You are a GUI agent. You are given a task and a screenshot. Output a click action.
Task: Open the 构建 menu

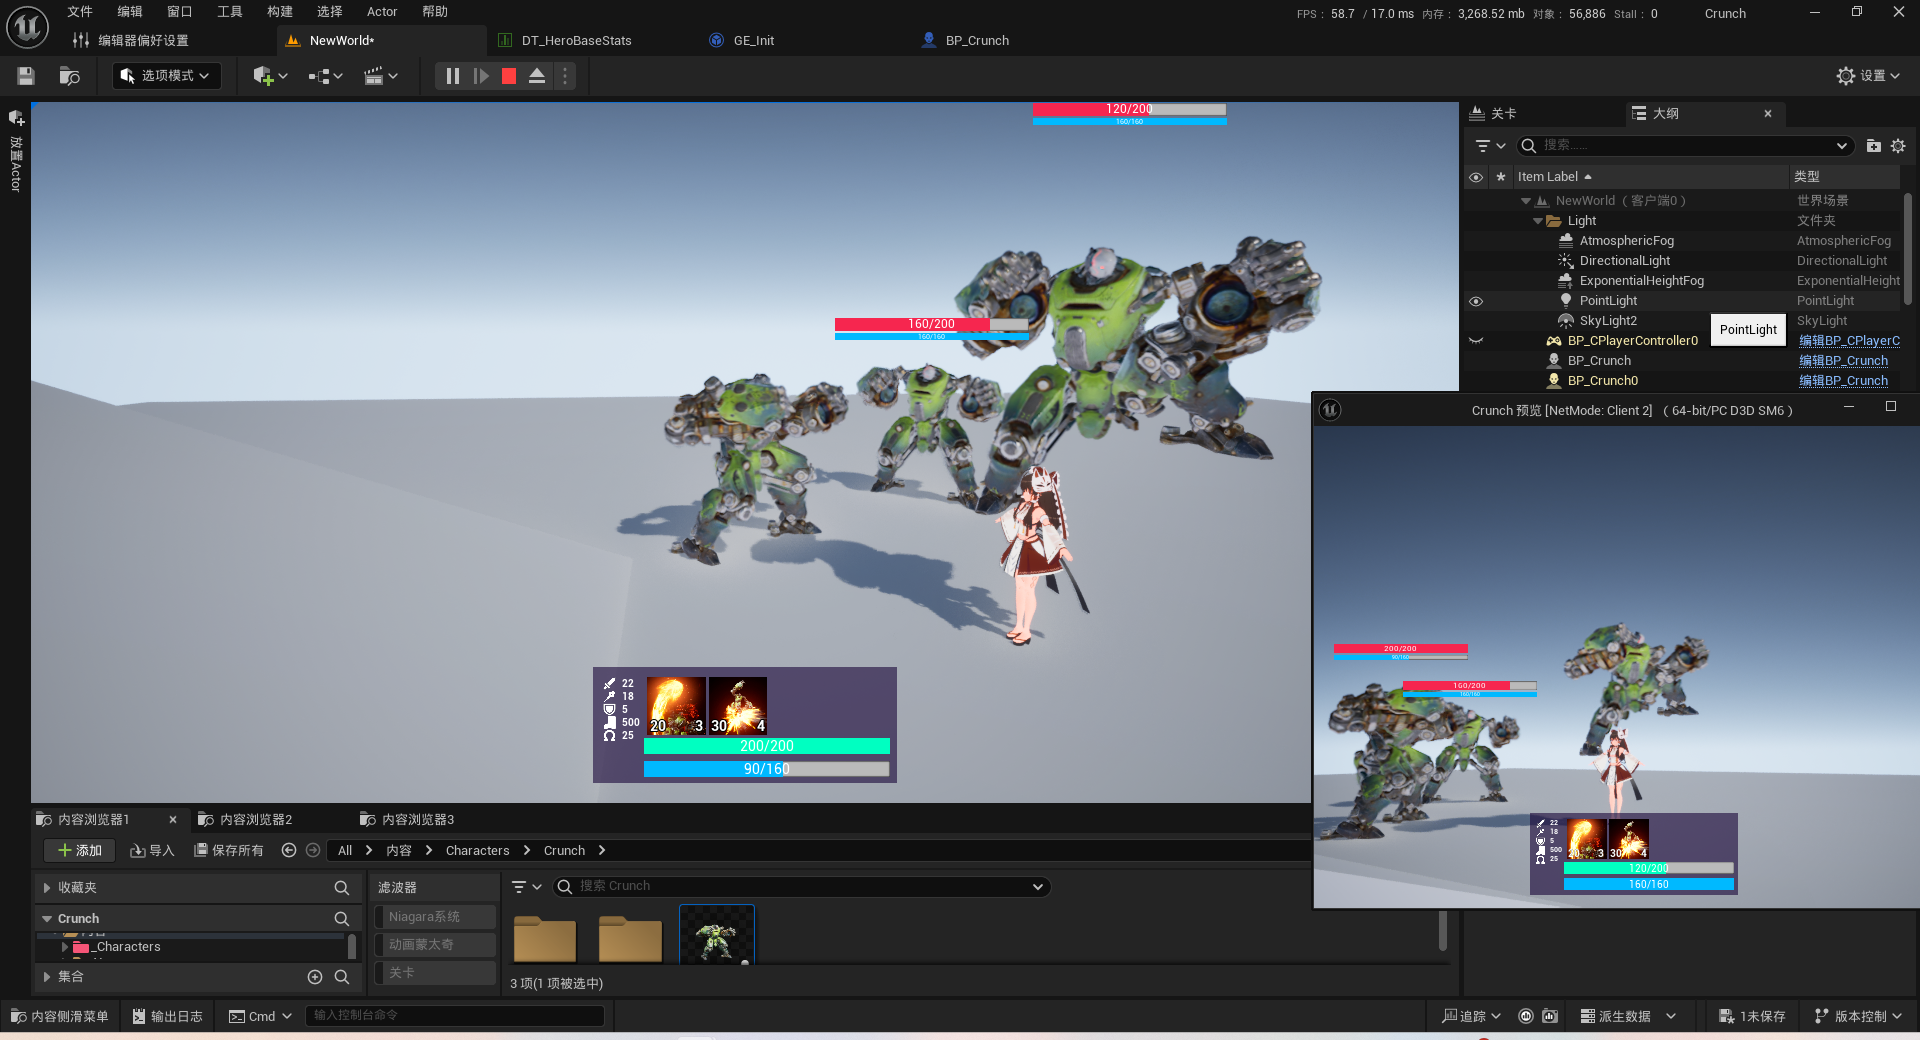(280, 12)
